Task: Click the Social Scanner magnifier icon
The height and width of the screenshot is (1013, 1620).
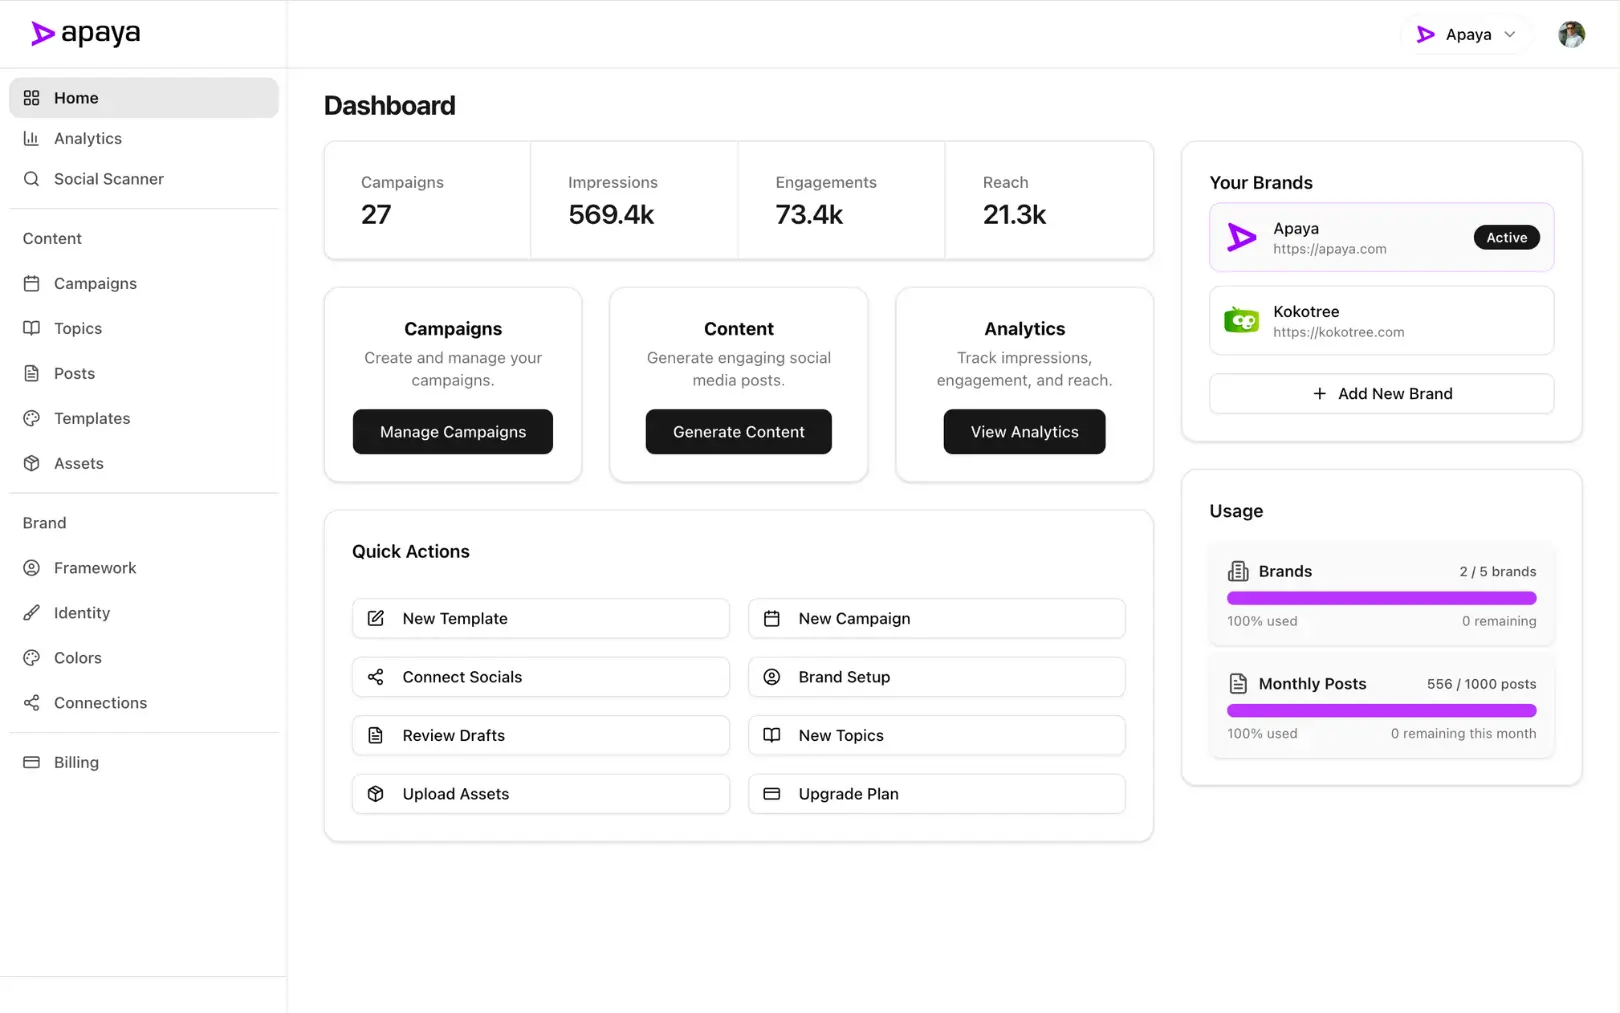Action: click(x=32, y=179)
